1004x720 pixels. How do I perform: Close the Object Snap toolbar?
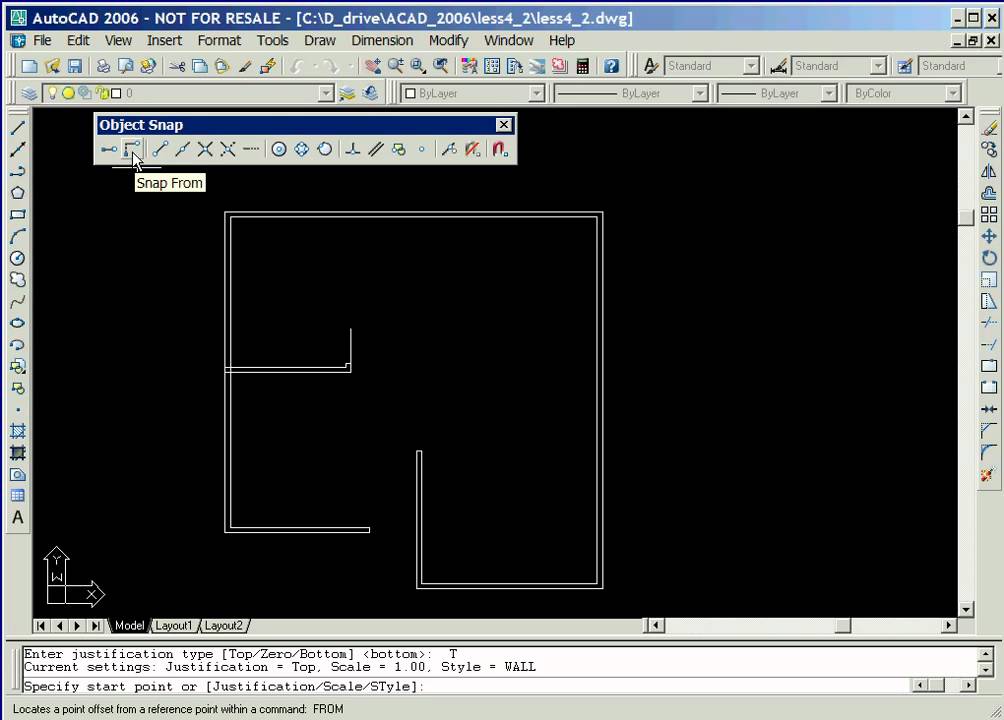(503, 125)
